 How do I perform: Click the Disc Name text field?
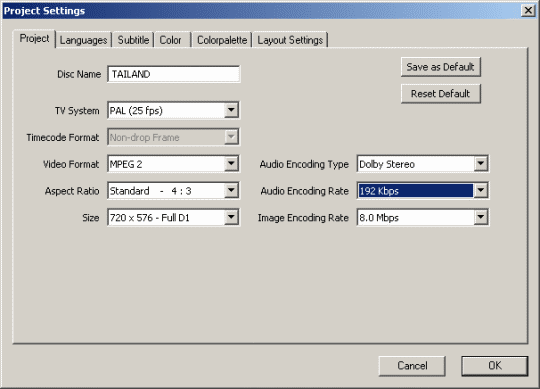click(x=174, y=74)
